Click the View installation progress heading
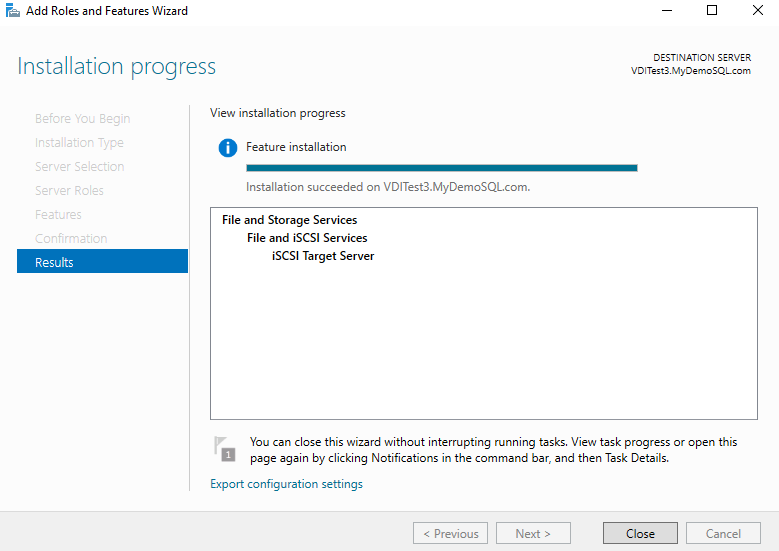 pos(277,113)
